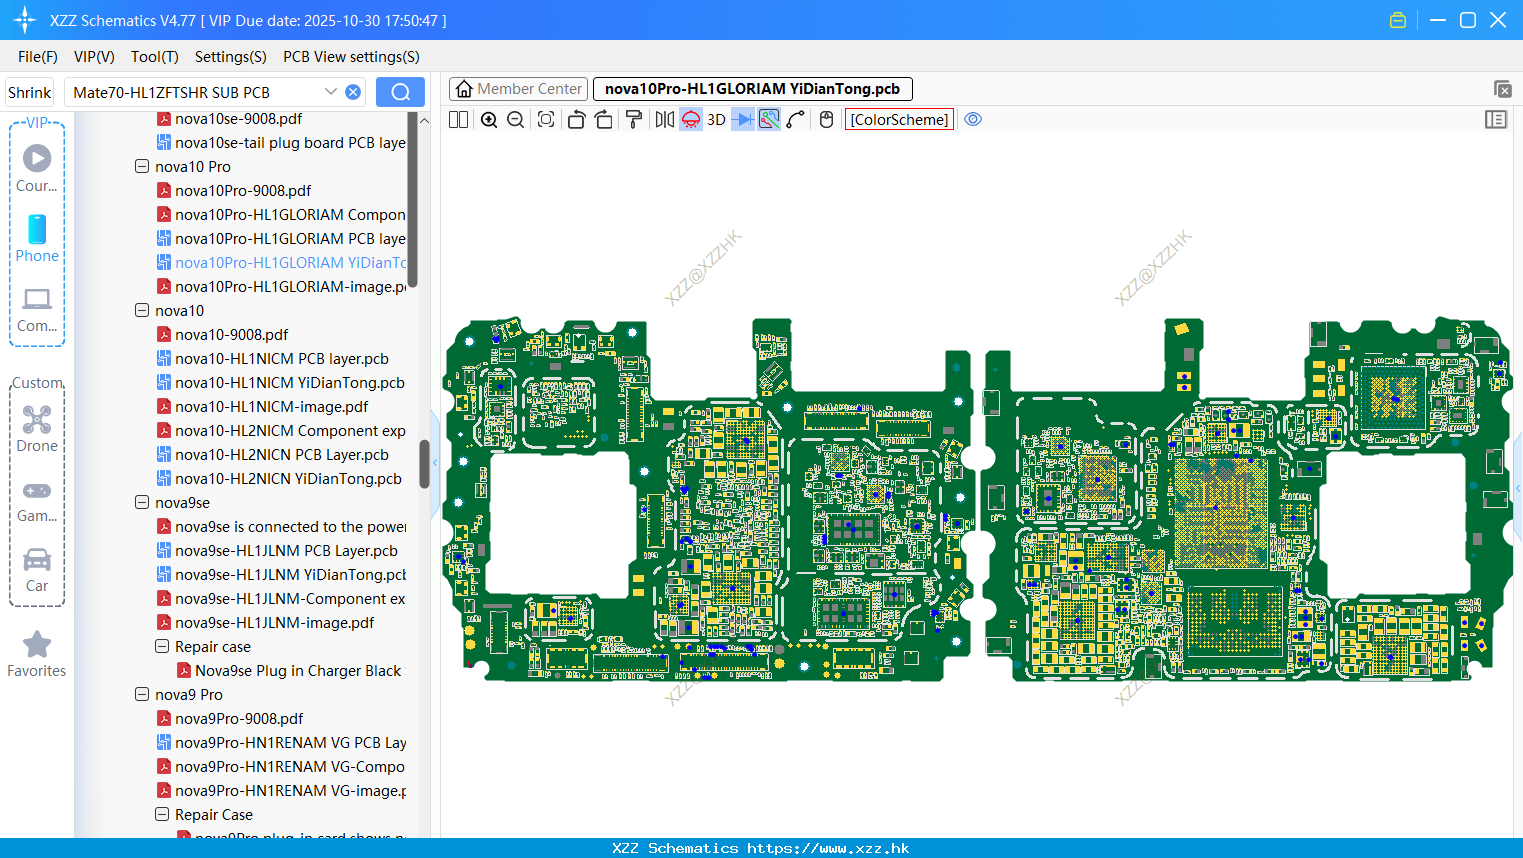This screenshot has width=1523, height=858.
Task: Open Favorites in the sidebar
Action: pos(37,655)
